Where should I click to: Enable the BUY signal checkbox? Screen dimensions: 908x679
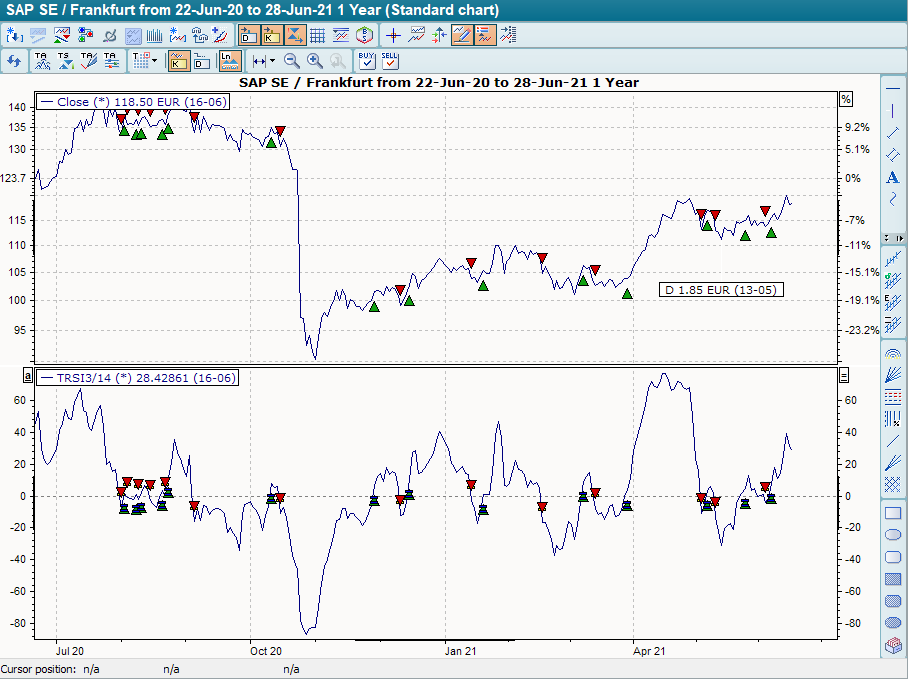364,63
